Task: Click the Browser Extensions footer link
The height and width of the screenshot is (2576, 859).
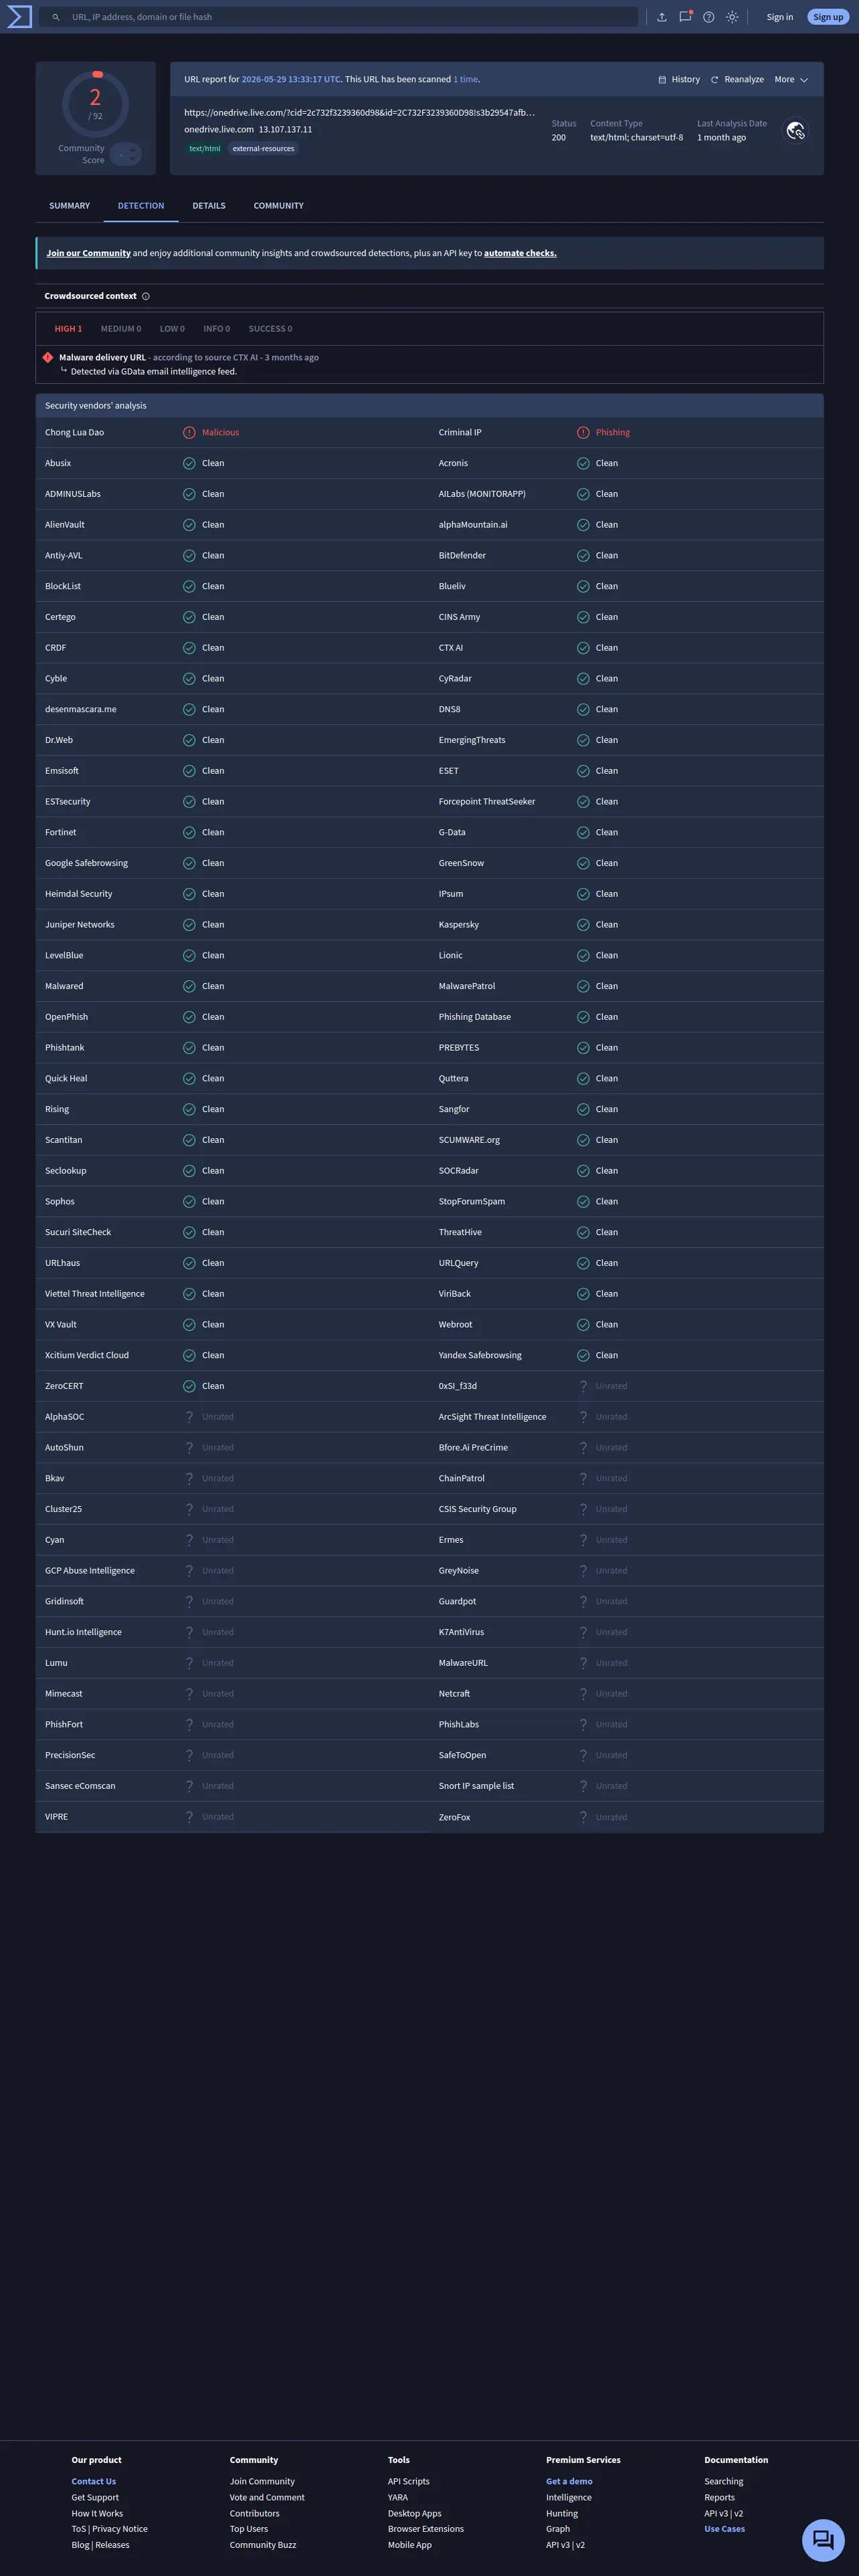Action: (426, 2529)
